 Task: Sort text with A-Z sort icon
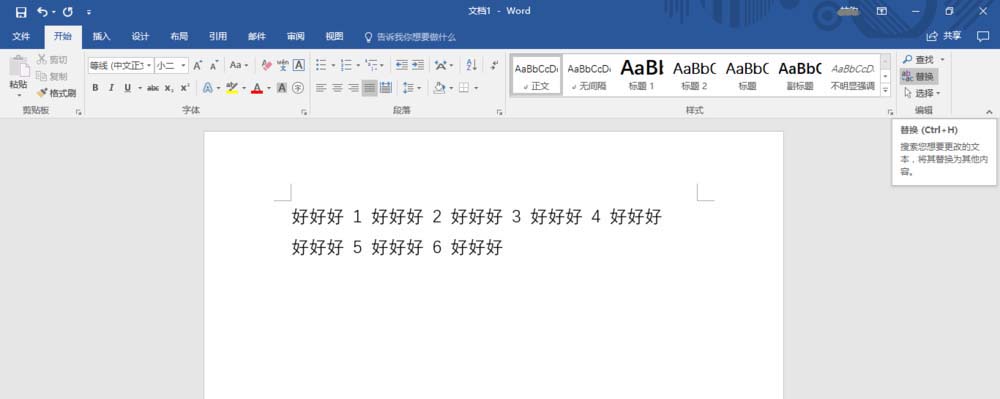click(x=472, y=65)
